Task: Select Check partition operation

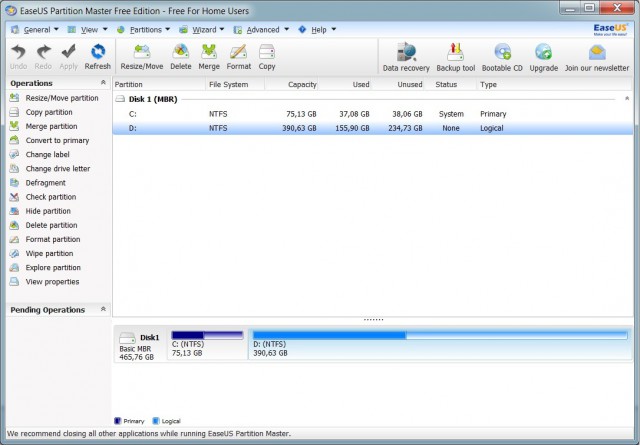Action: click(x=43, y=197)
